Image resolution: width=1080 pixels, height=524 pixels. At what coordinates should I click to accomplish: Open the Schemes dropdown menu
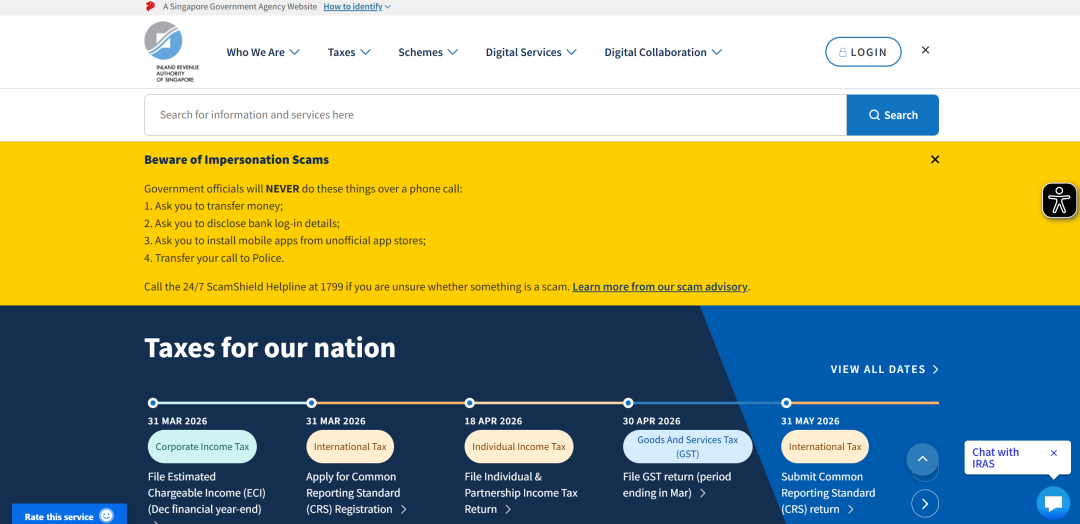(x=427, y=52)
